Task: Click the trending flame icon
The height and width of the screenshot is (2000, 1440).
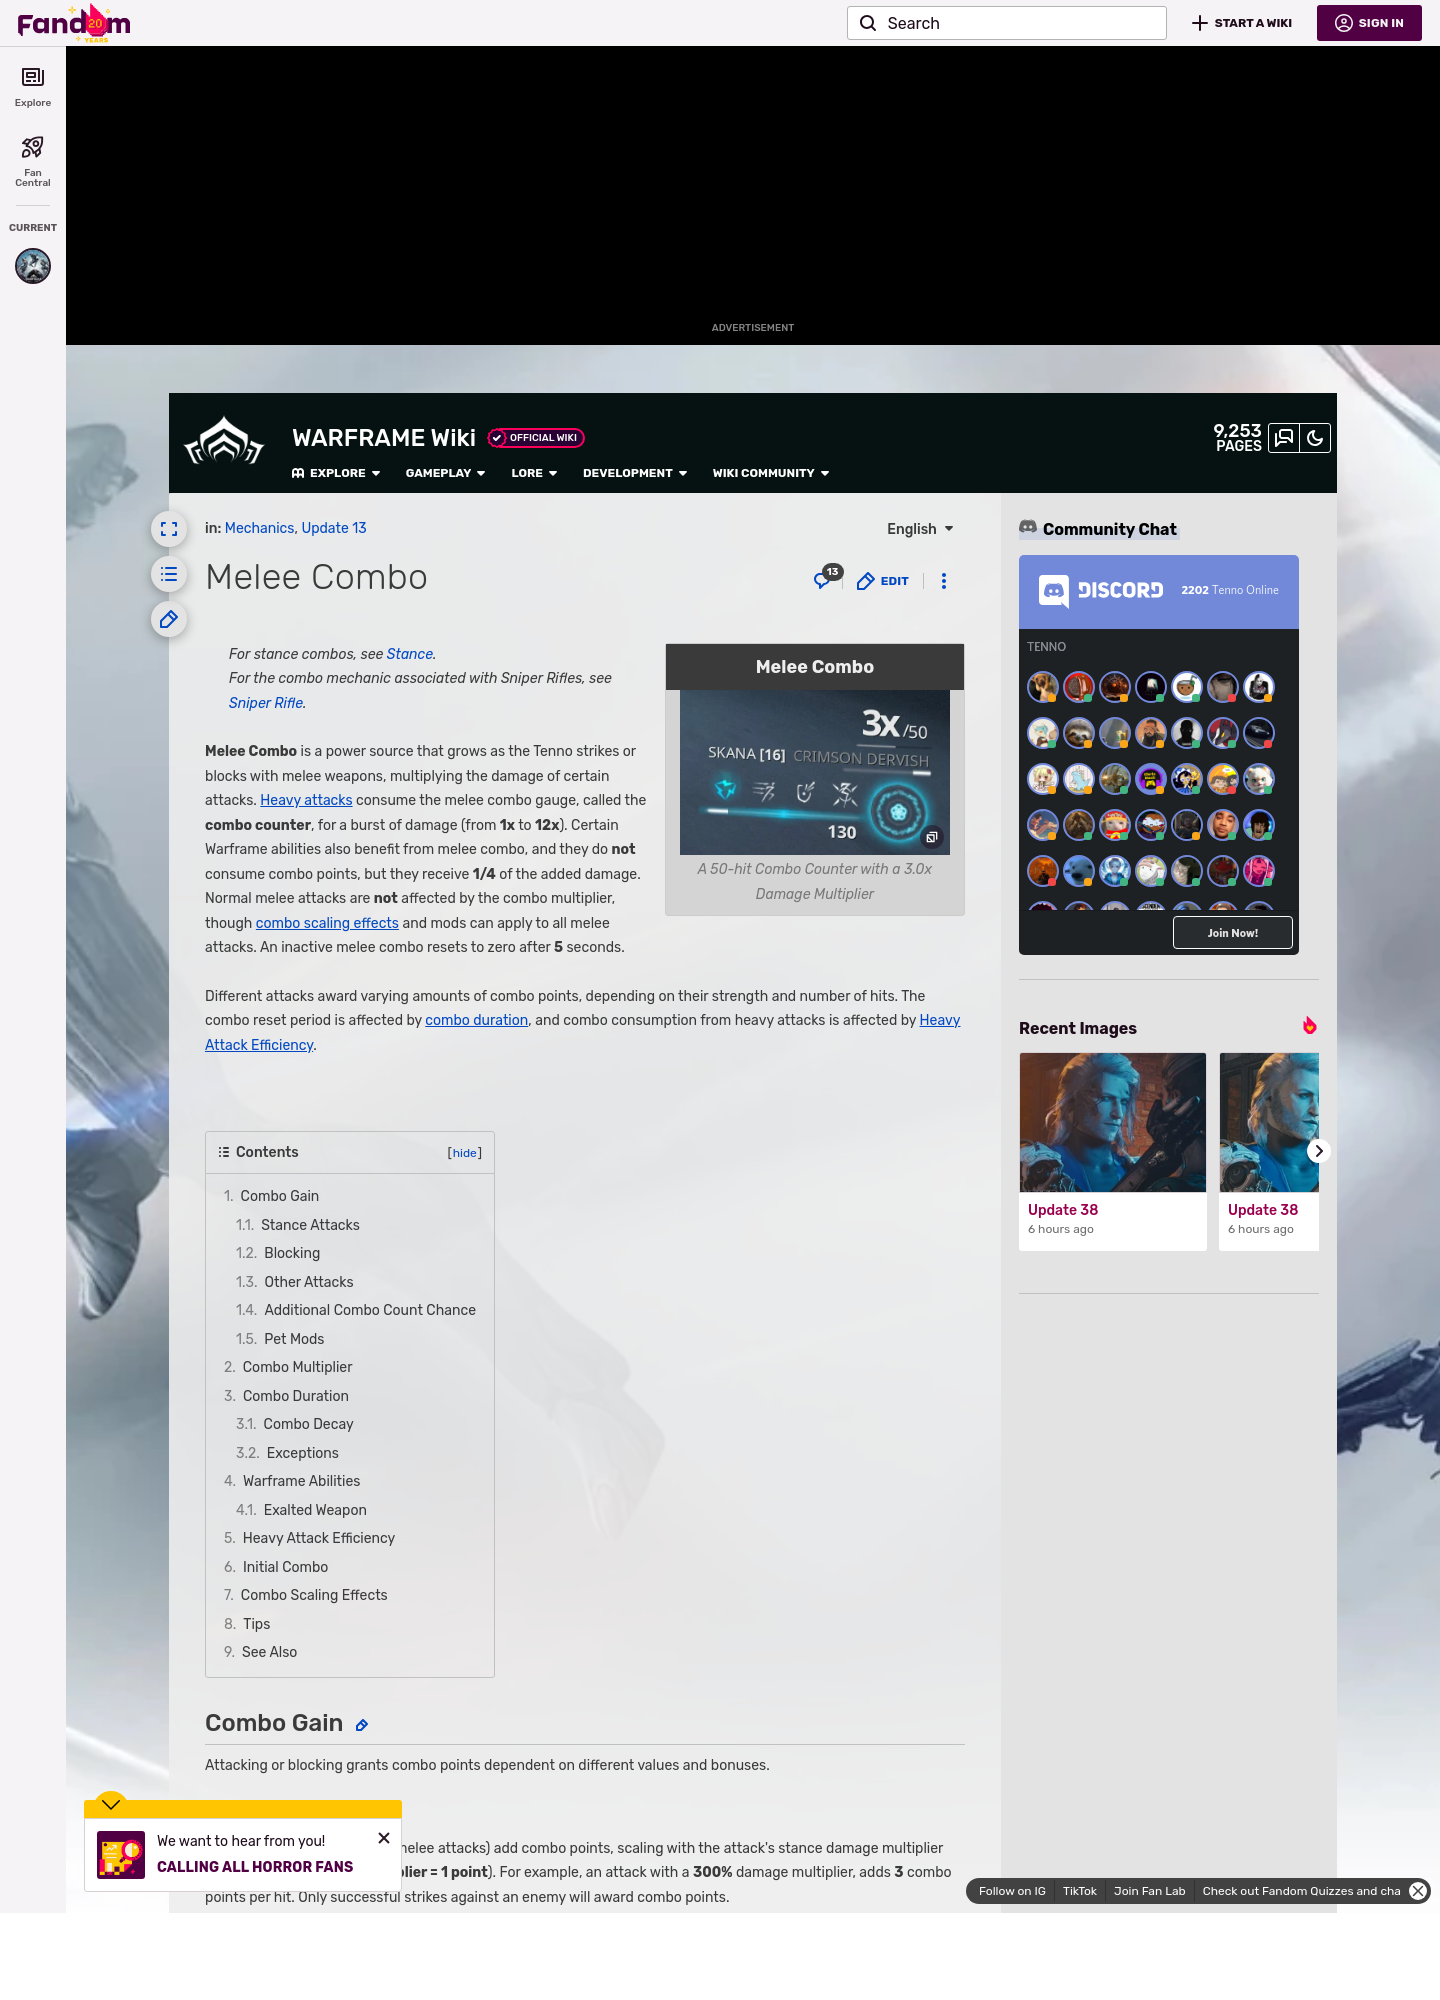Action: (1309, 1026)
